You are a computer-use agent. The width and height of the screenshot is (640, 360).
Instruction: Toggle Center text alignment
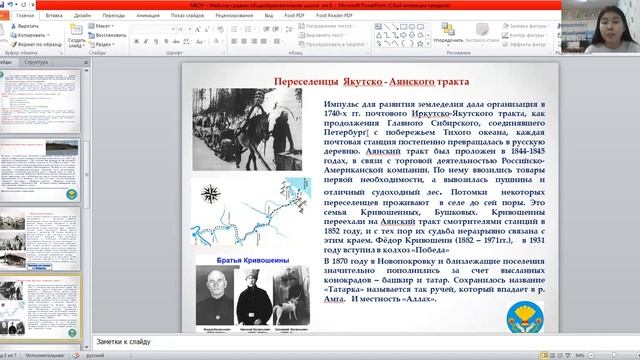(244, 41)
